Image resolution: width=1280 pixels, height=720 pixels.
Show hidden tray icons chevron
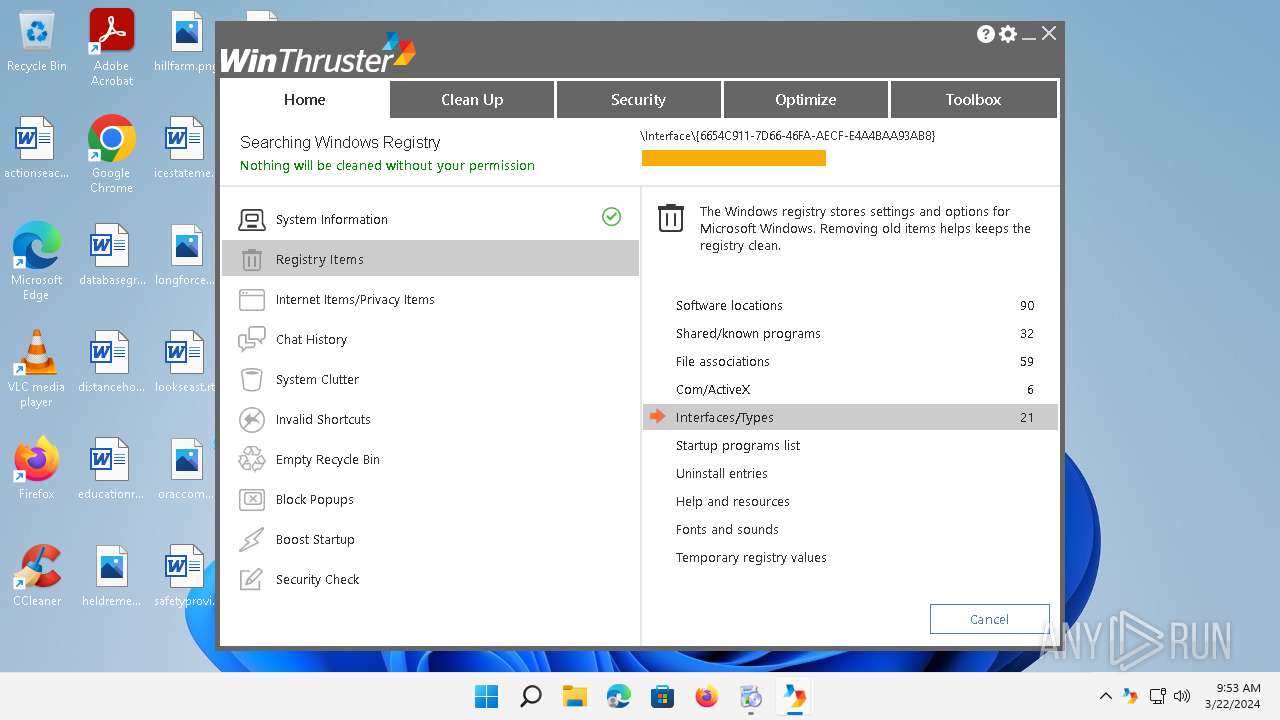pyautogui.click(x=1105, y=696)
